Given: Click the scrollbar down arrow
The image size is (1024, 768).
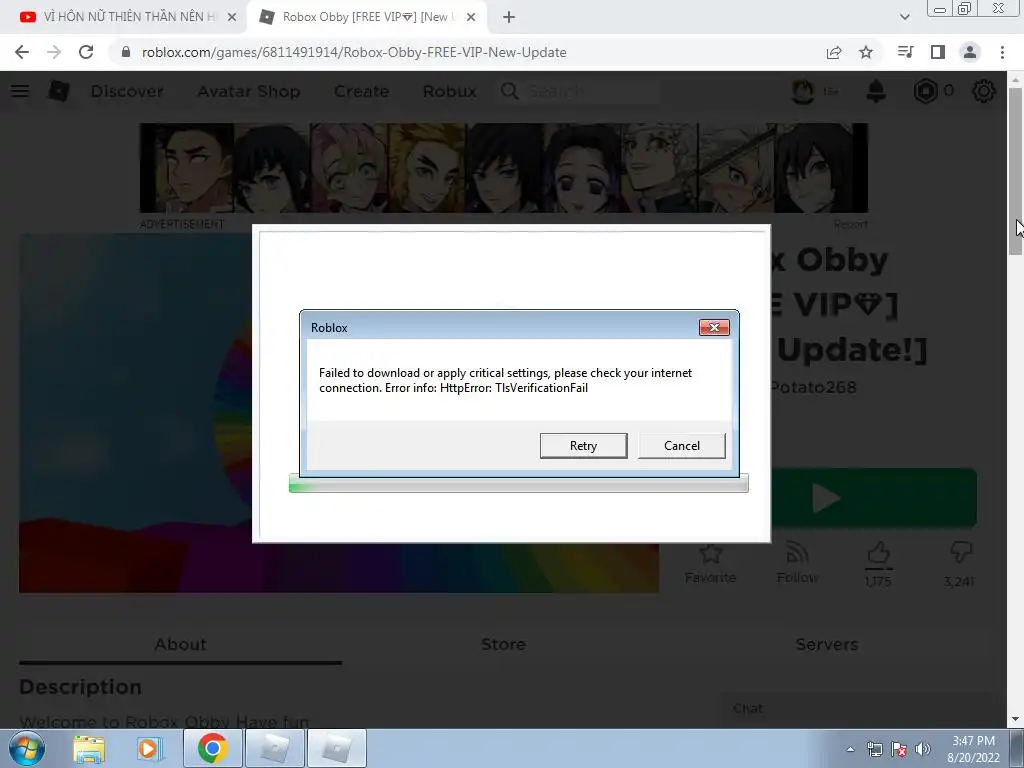Looking at the screenshot, I should [x=1015, y=719].
